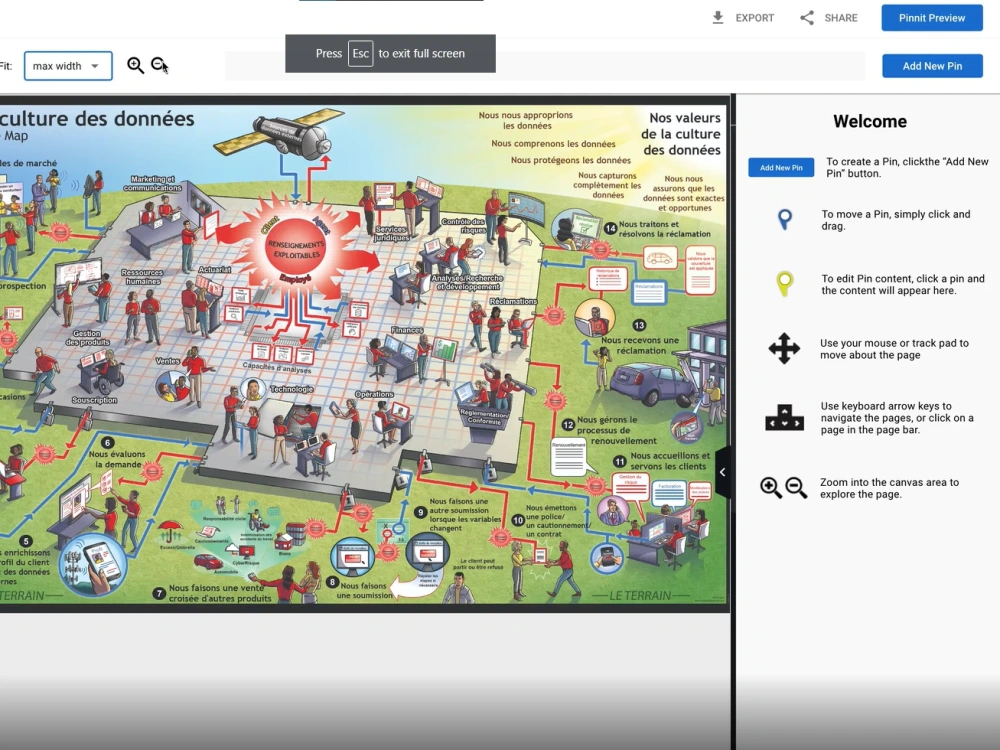The image size is (1000, 750).
Task: Click the small Add New Pin button in Welcome panel
Action: pyautogui.click(x=781, y=168)
